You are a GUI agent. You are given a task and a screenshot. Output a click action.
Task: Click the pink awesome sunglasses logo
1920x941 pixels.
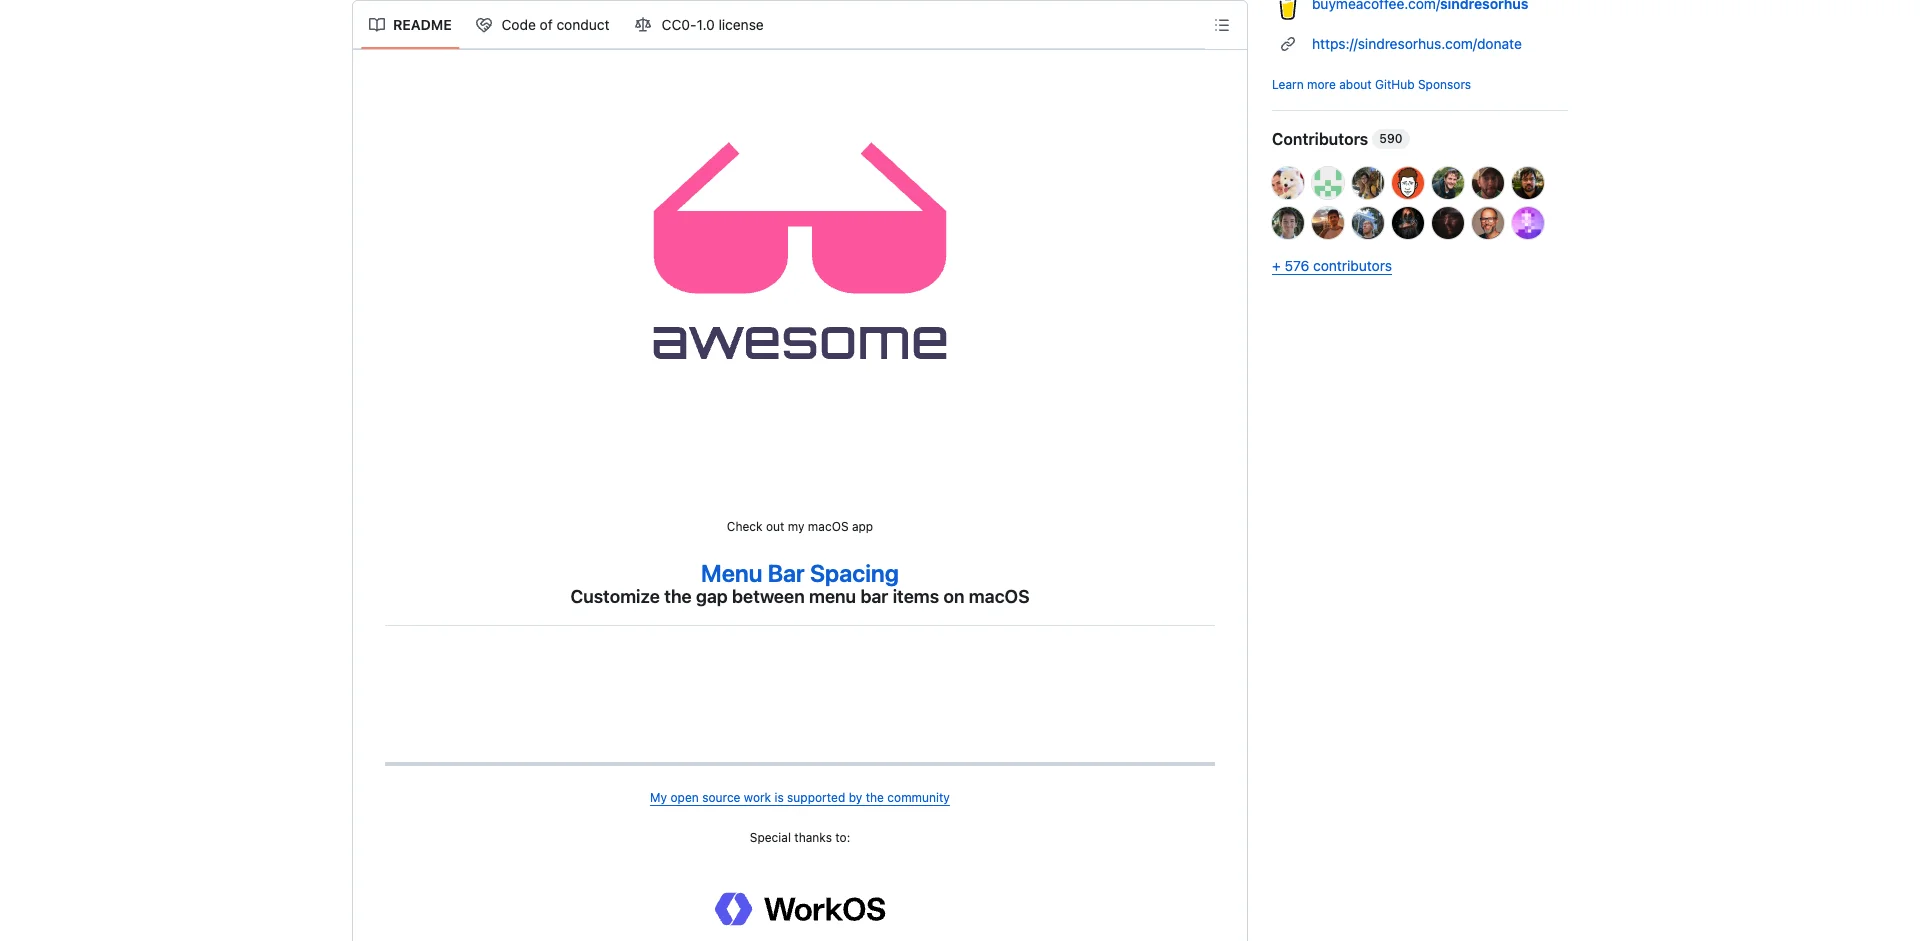(x=800, y=251)
